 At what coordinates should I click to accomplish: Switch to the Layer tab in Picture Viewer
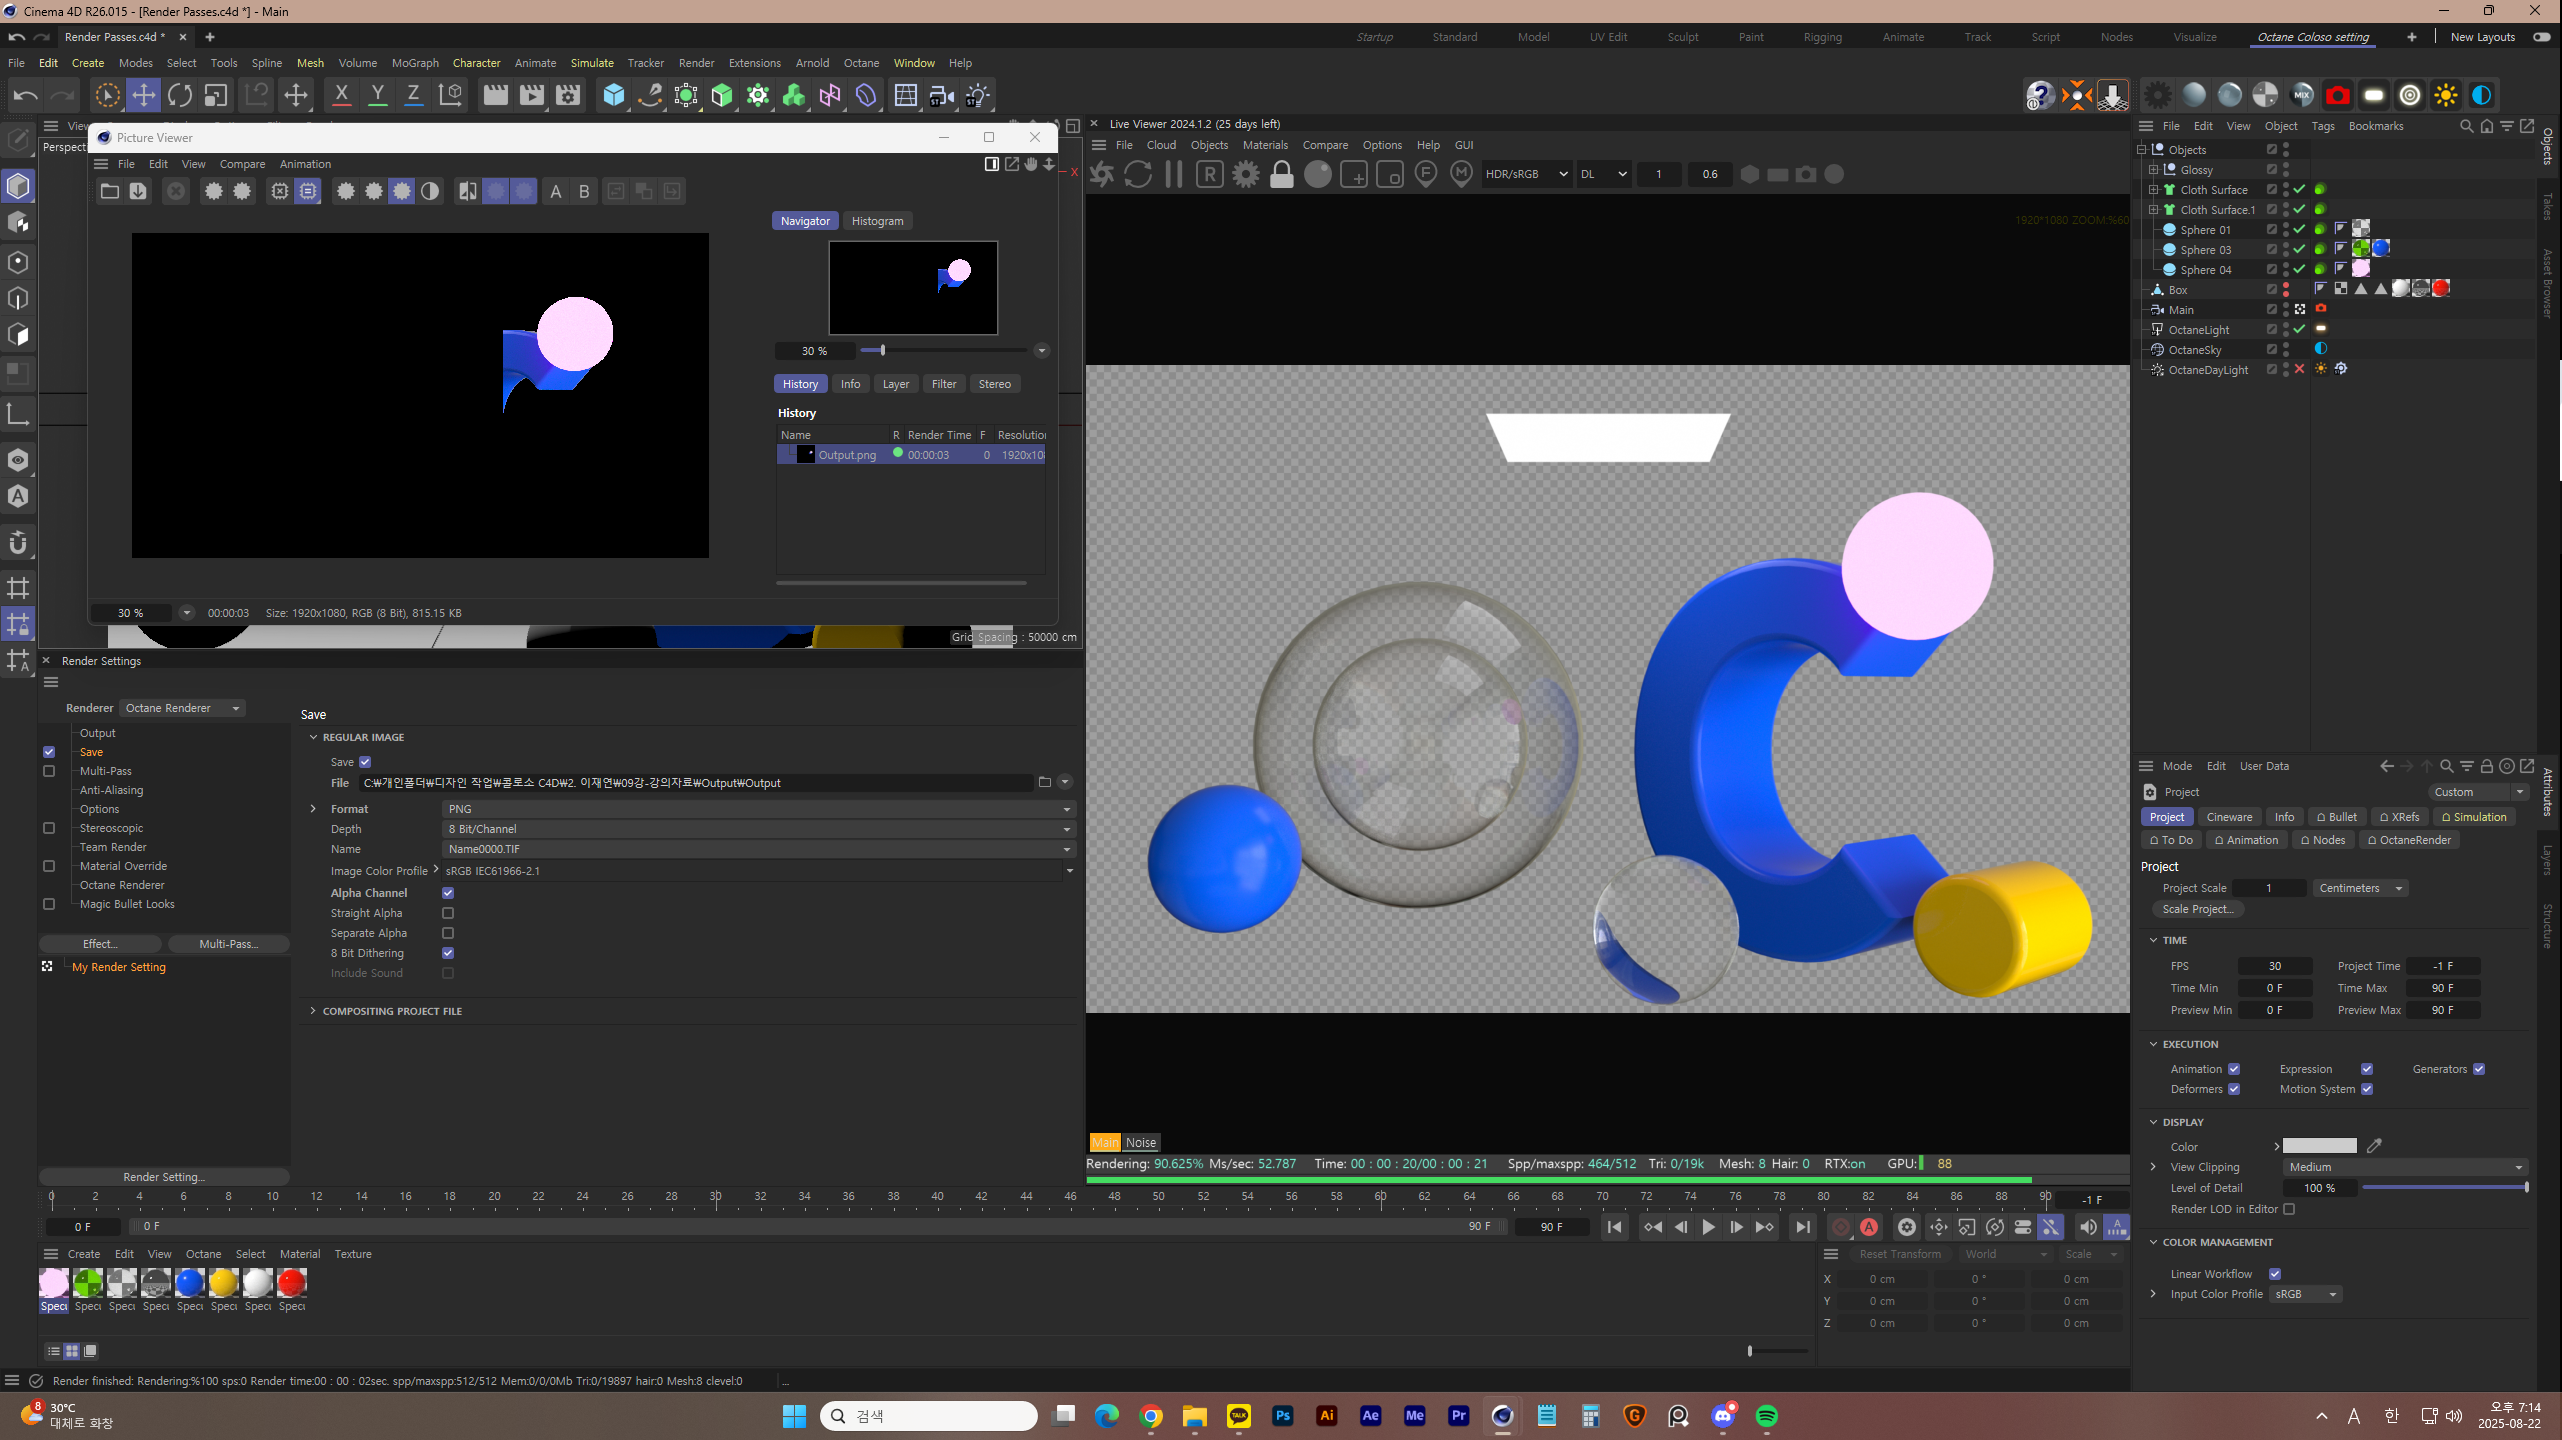(896, 384)
